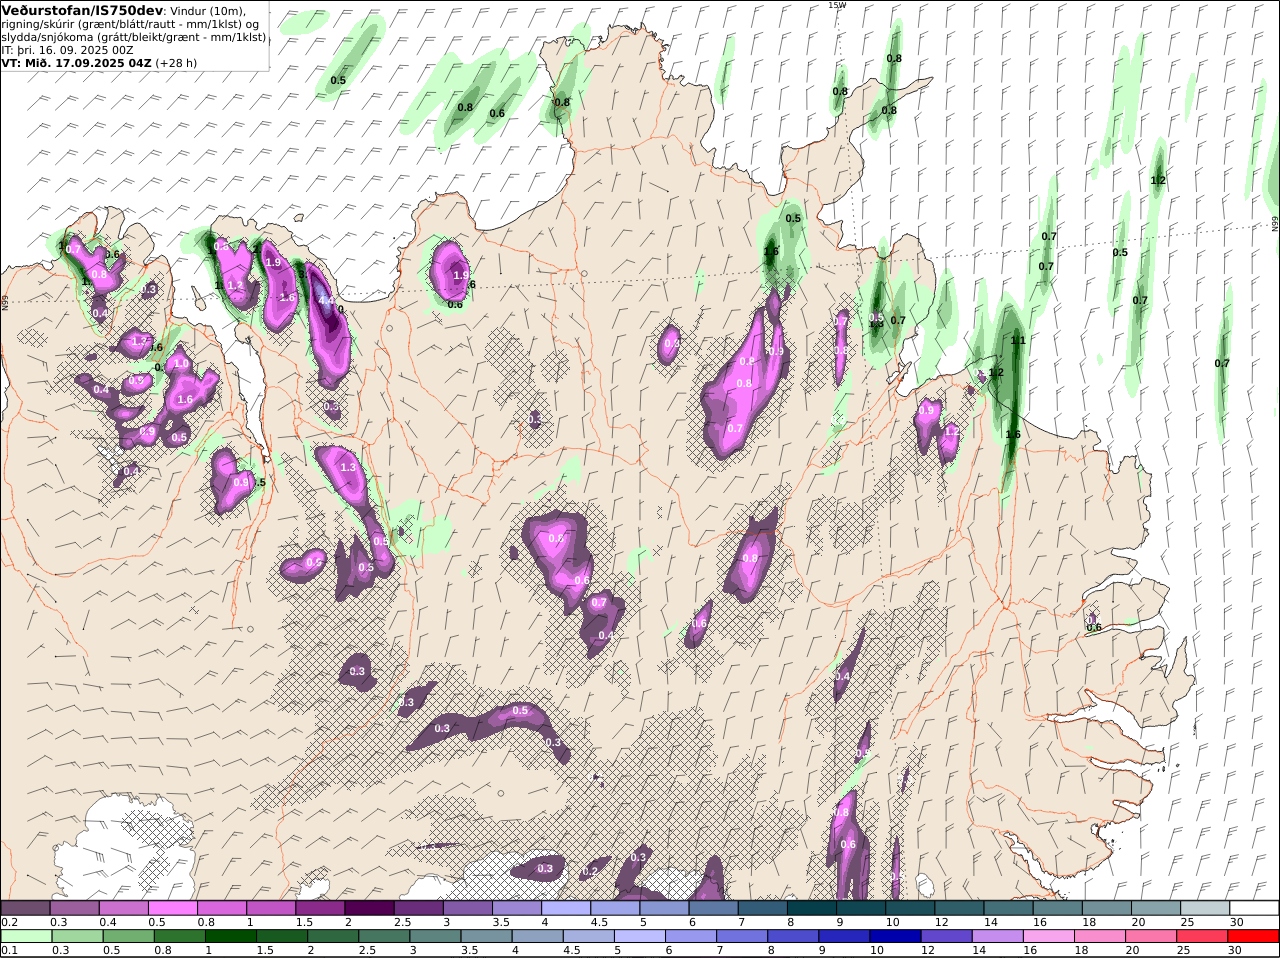This screenshot has width=1280, height=958.
Task: Select the lavender snow-scale swatch labeled 4.5
Action: point(615,907)
